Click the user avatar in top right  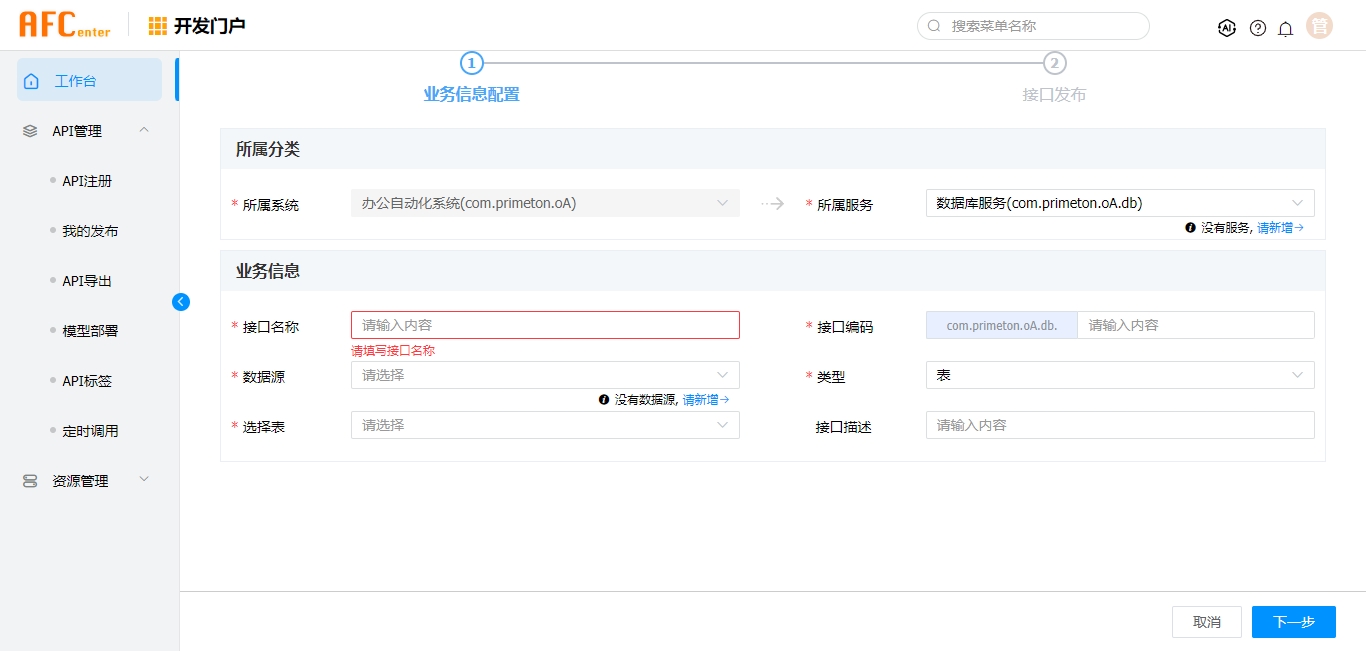tap(1319, 27)
